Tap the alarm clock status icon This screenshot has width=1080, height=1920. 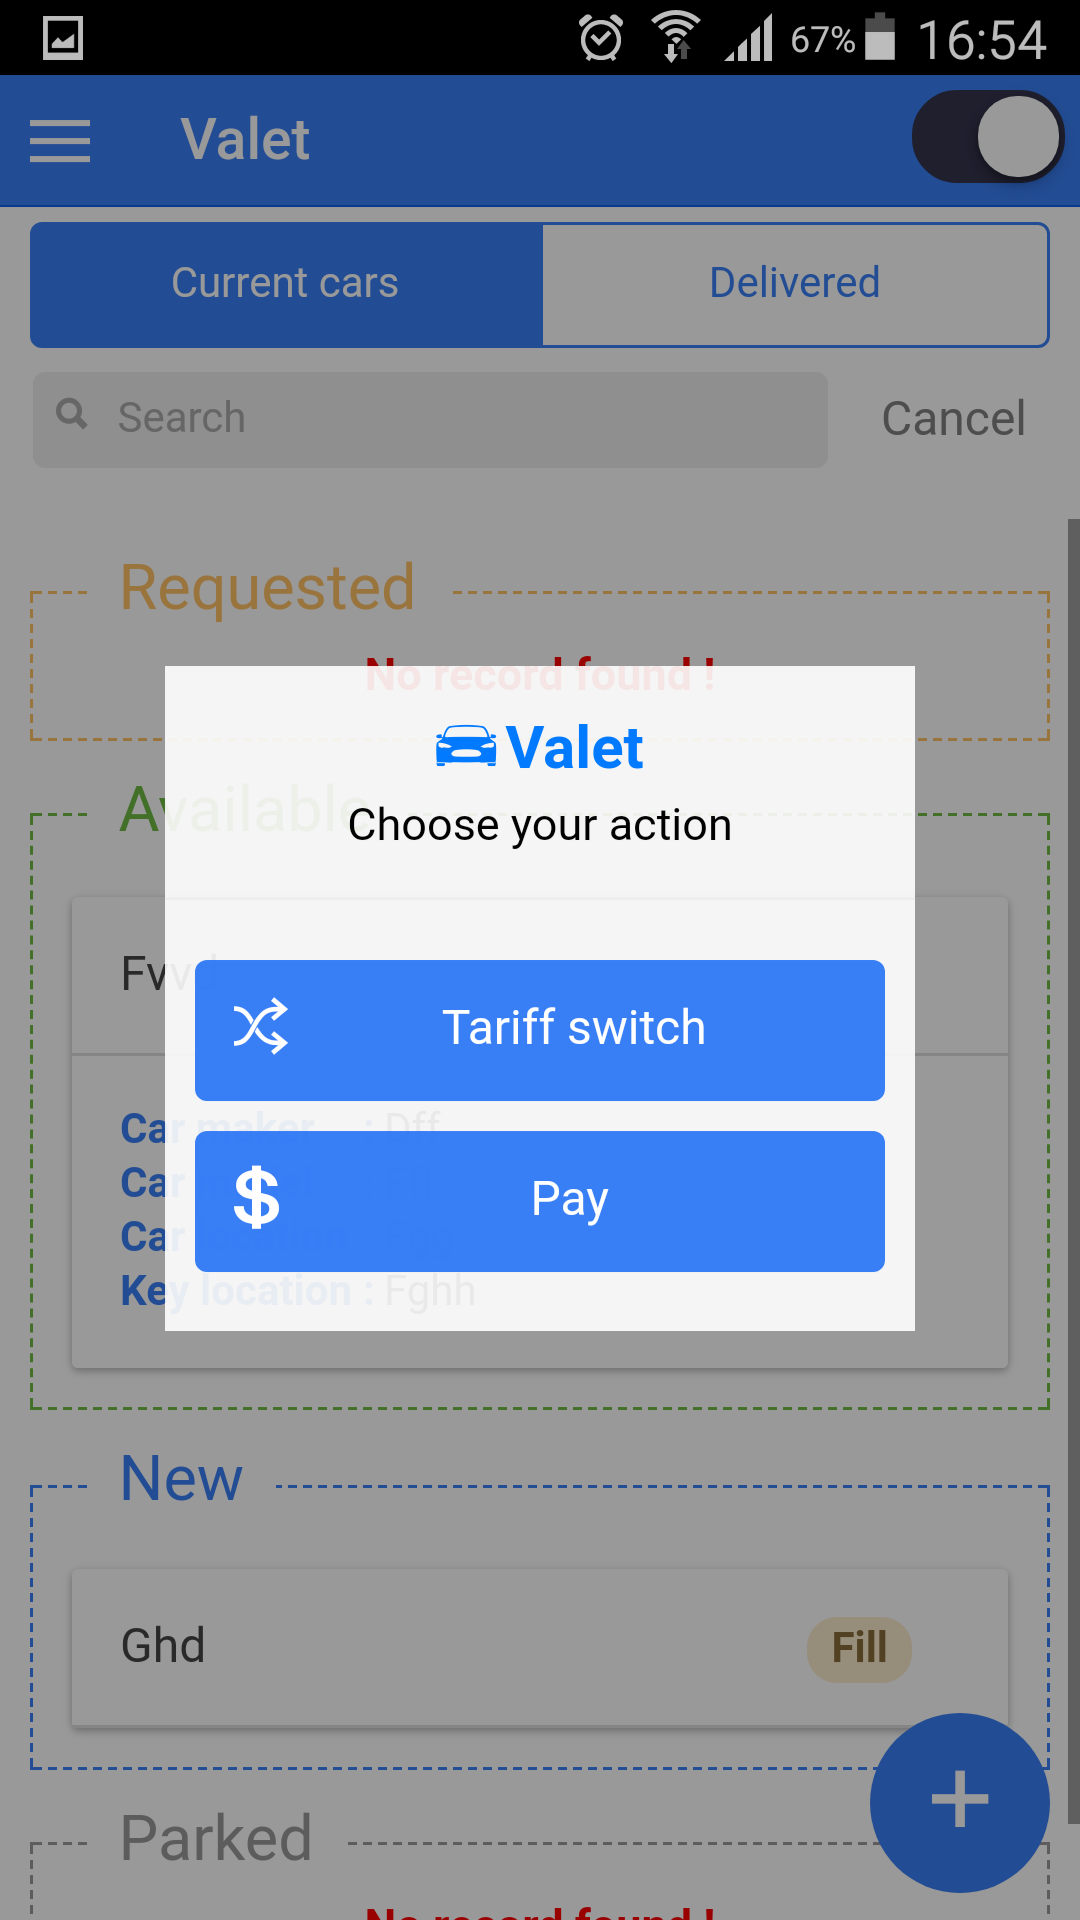pos(601,39)
